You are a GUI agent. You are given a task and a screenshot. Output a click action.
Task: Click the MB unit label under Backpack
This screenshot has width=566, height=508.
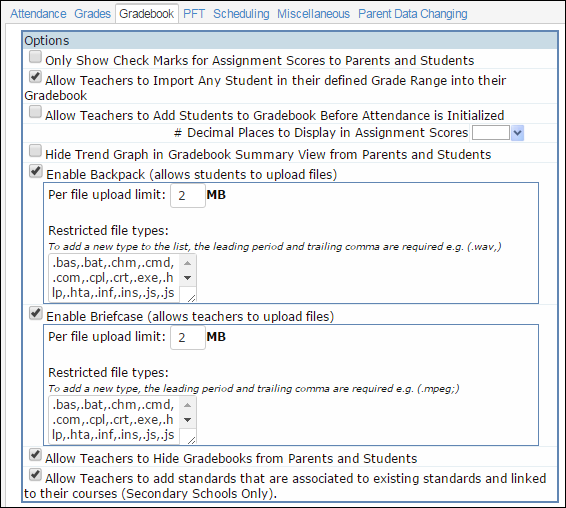pos(216,195)
